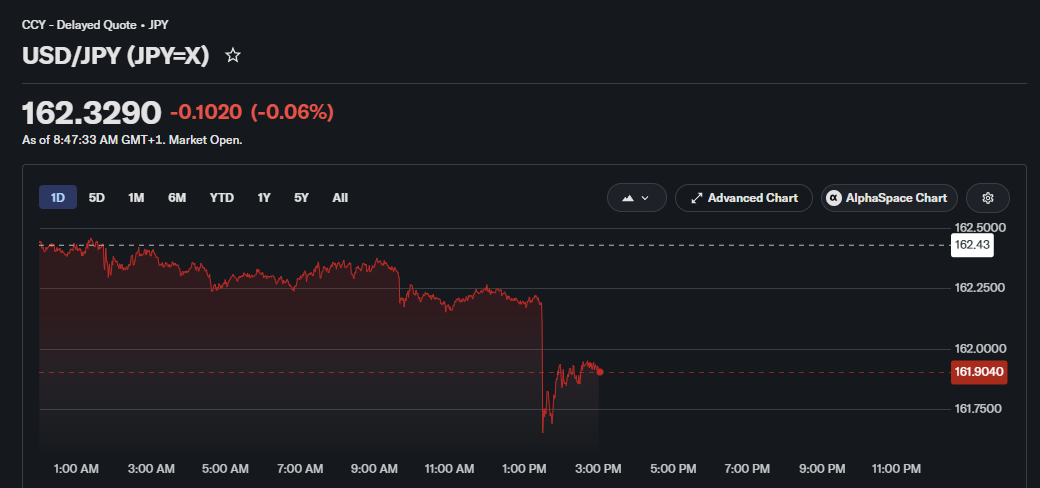Select the 1Y time range
This screenshot has width=1040, height=488.
point(264,198)
